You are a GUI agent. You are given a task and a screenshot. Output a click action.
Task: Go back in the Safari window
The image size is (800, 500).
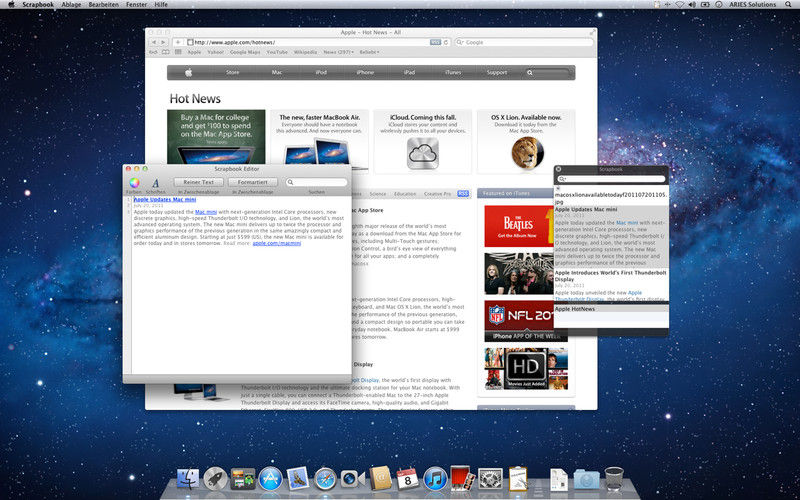154,42
